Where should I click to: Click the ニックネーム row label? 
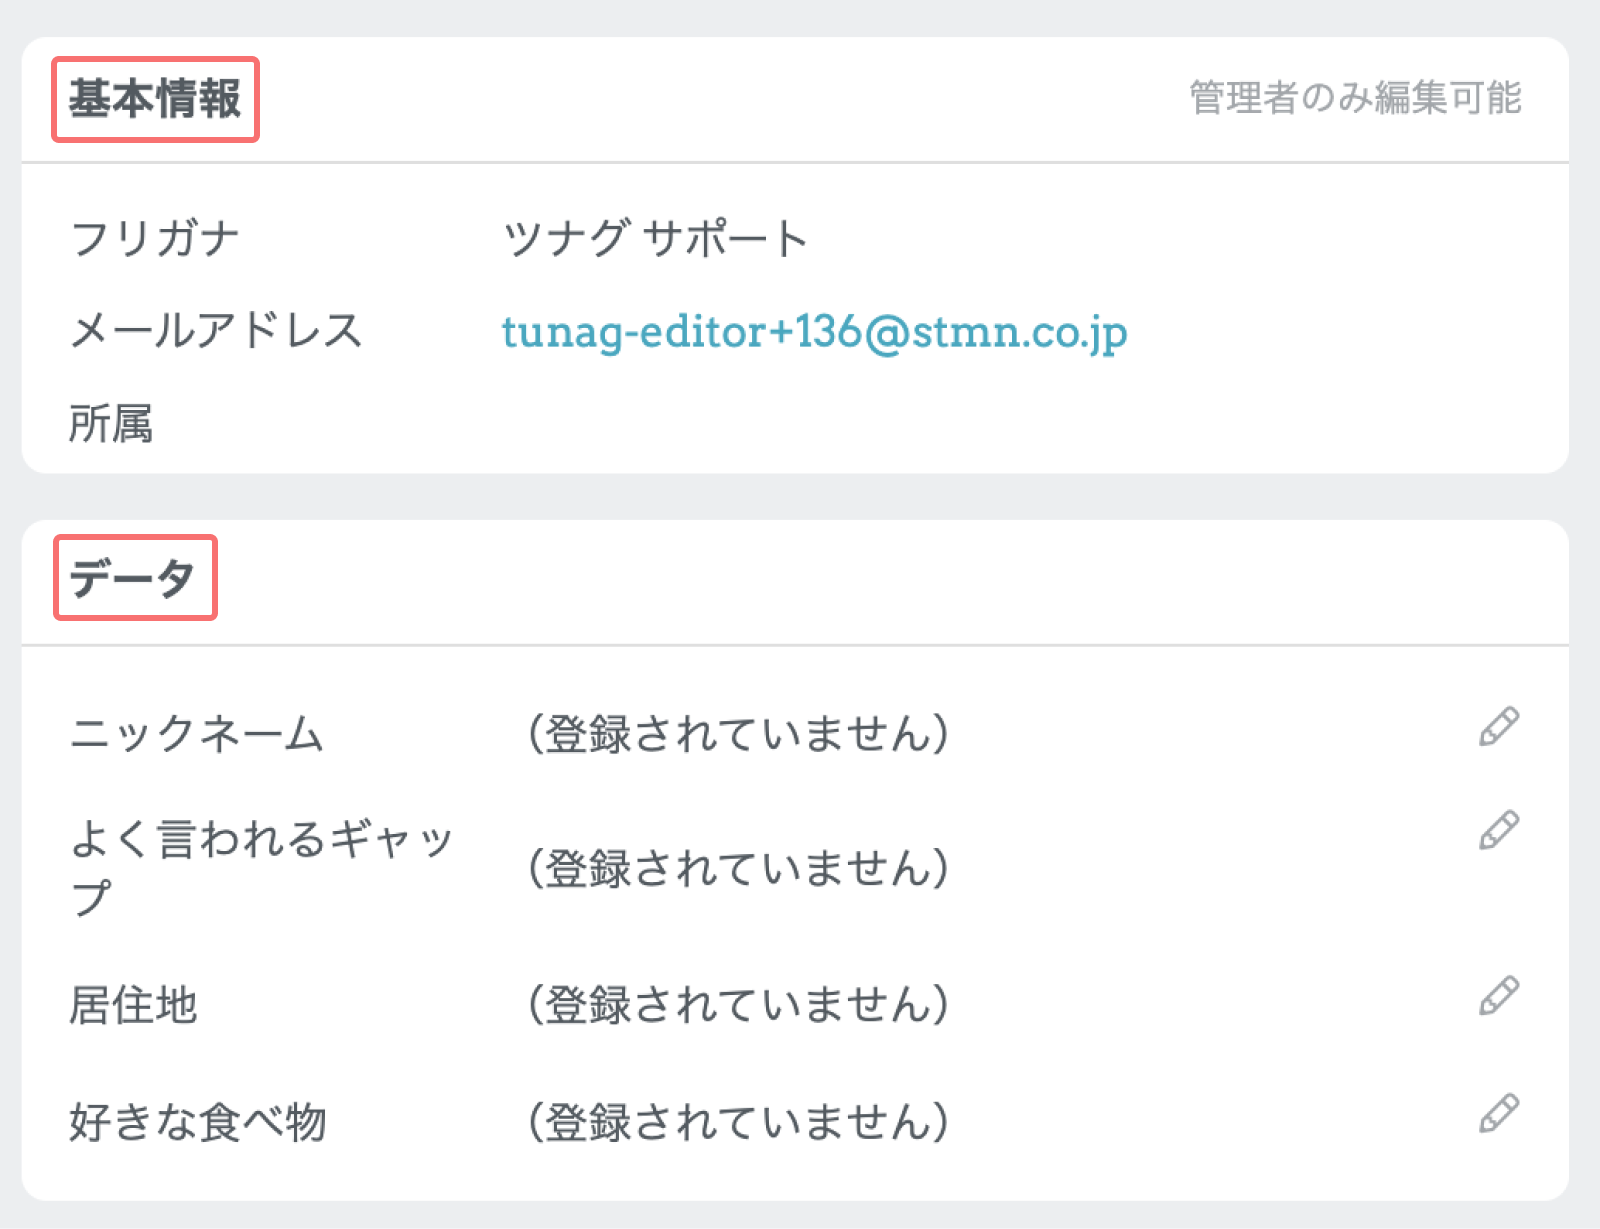pos(197,734)
